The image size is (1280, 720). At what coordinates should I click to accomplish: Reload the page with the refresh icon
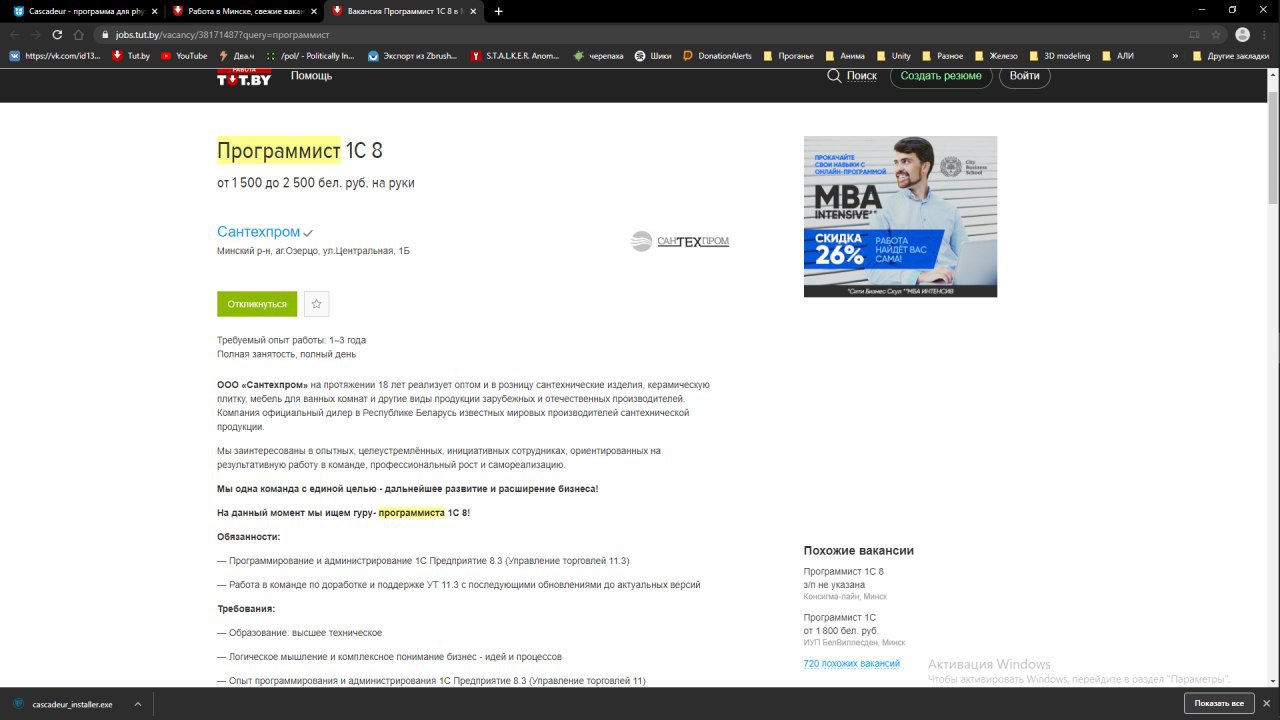(x=57, y=34)
